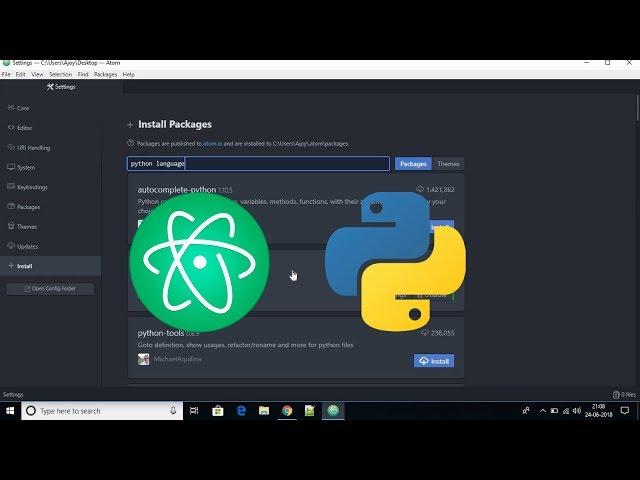The width and height of the screenshot is (640, 480).
Task: Open the People icon in system tray
Action: pos(526,411)
